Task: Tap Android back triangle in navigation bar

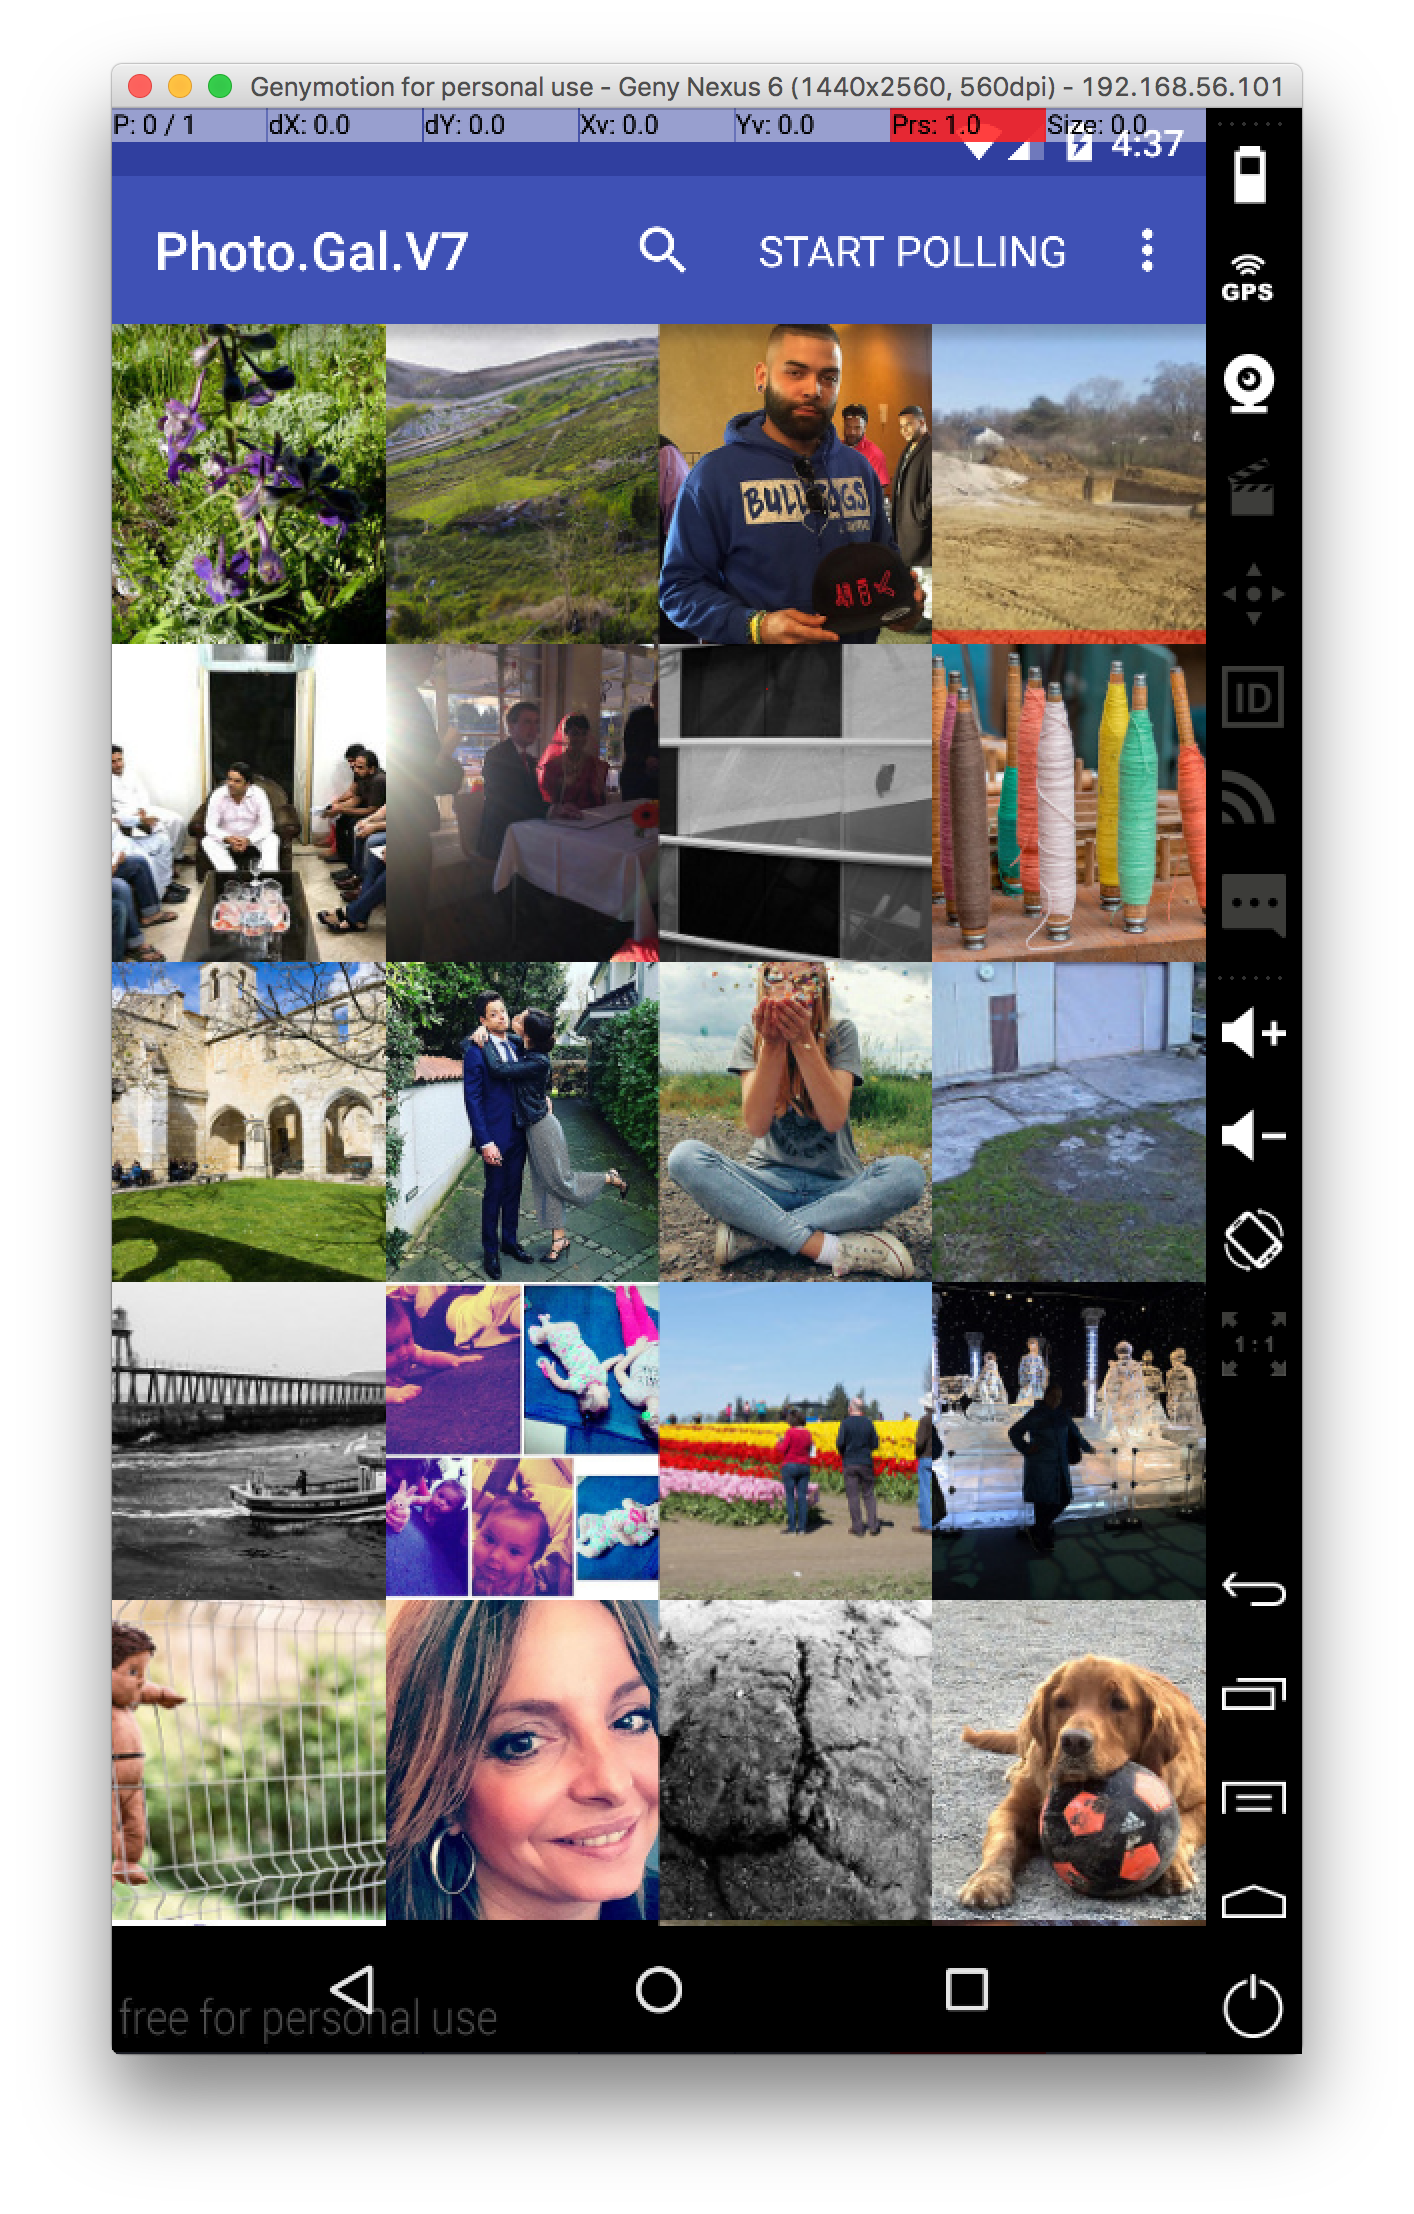Action: pyautogui.click(x=353, y=1989)
